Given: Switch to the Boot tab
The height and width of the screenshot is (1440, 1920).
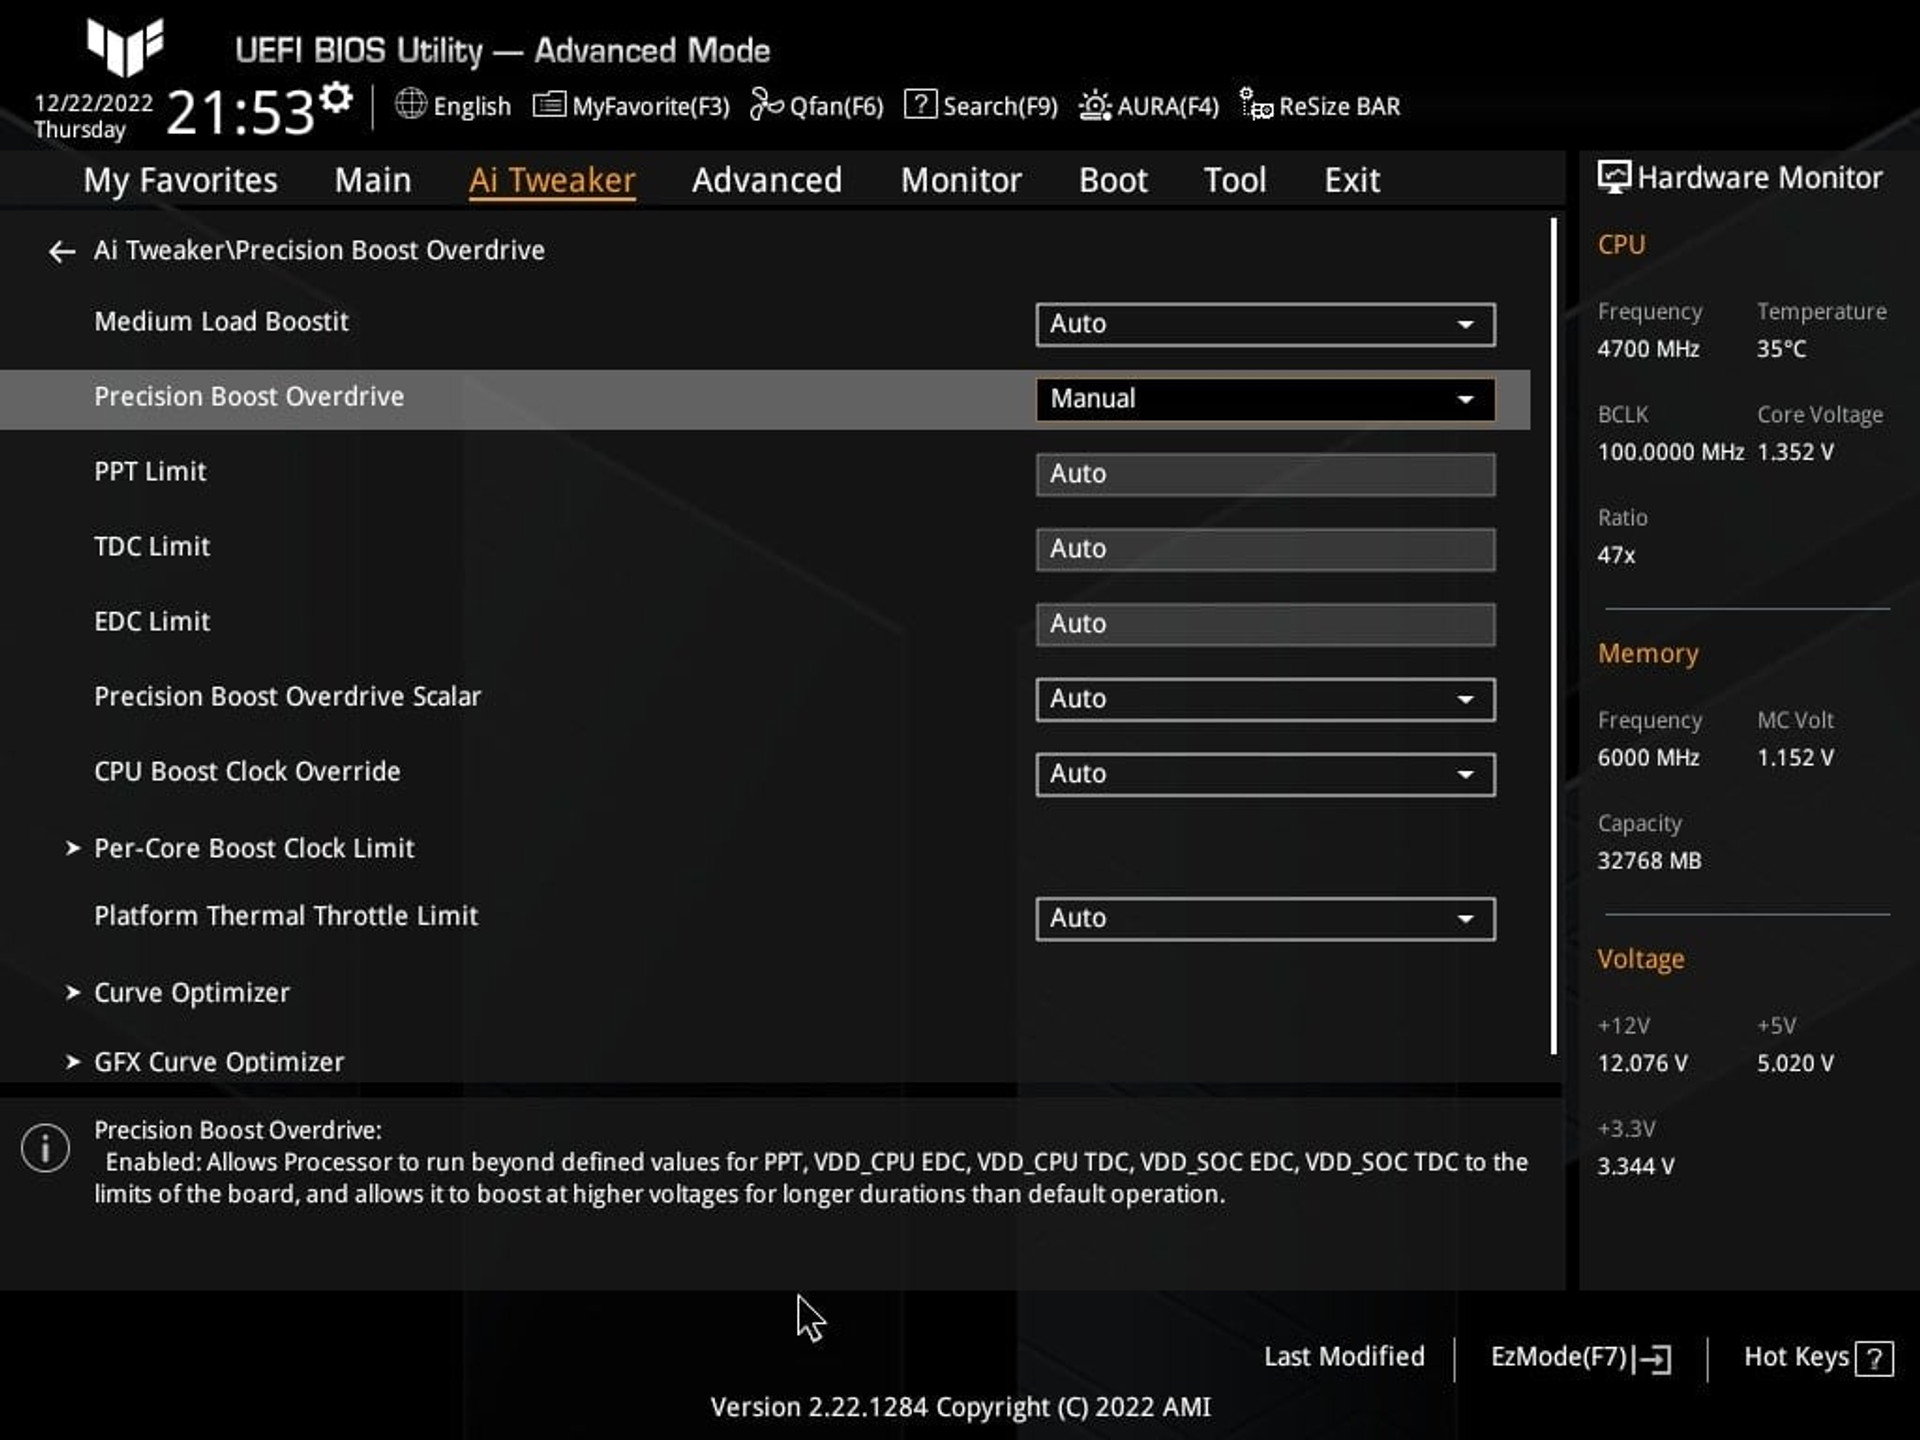Looking at the screenshot, I should pyautogui.click(x=1113, y=181).
